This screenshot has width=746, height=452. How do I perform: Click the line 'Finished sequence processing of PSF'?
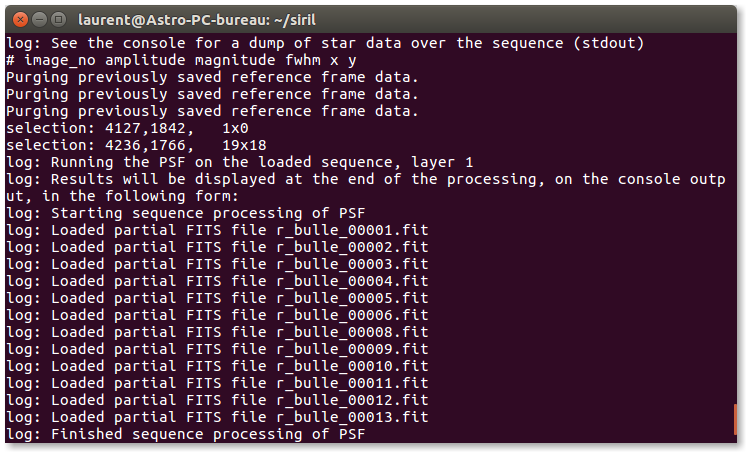(x=185, y=434)
